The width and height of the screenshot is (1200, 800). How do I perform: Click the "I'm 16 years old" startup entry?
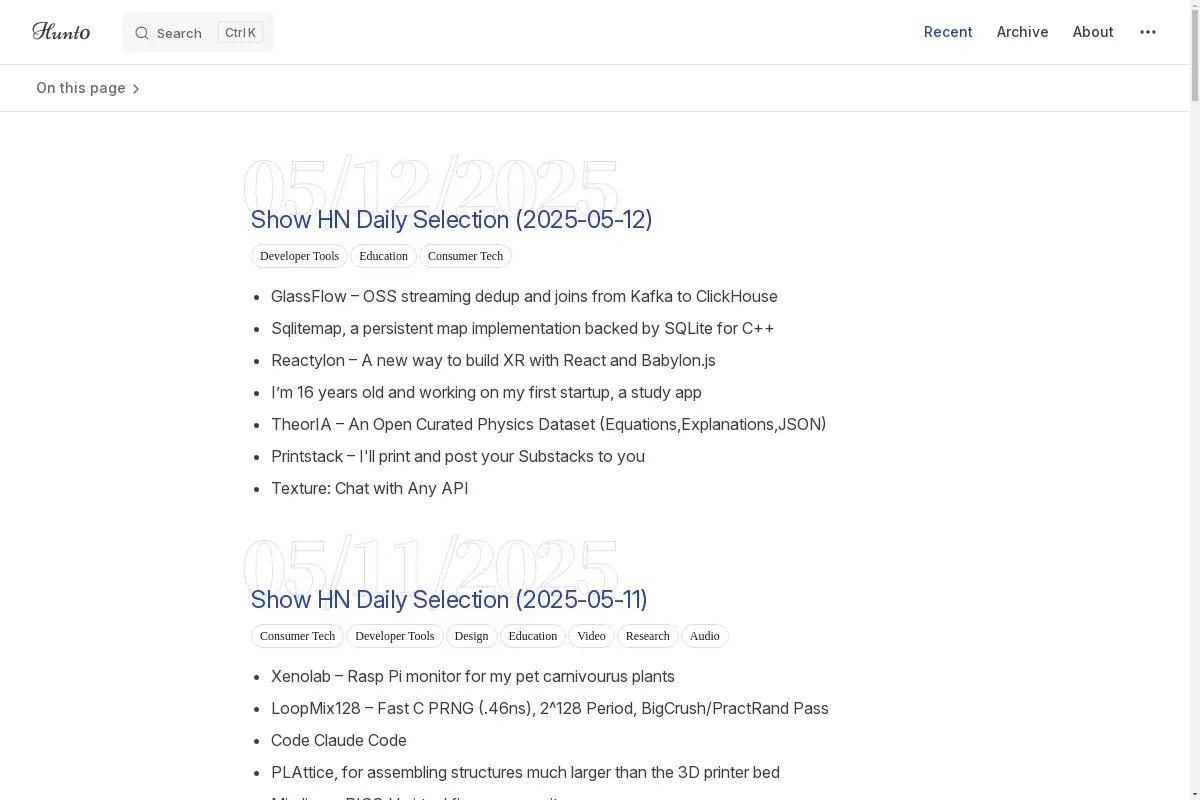point(486,392)
